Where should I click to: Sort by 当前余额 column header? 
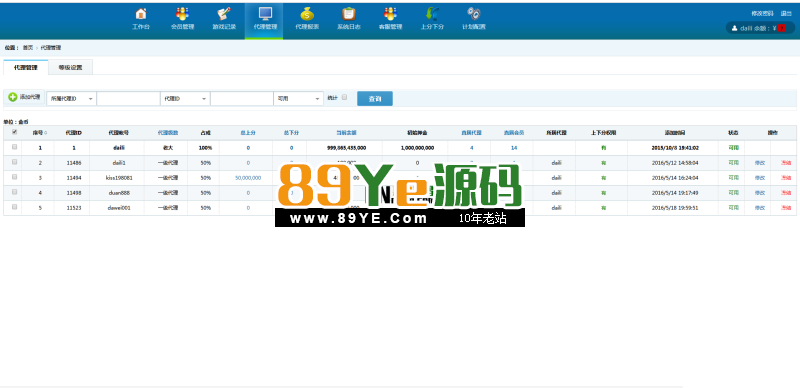346,133
